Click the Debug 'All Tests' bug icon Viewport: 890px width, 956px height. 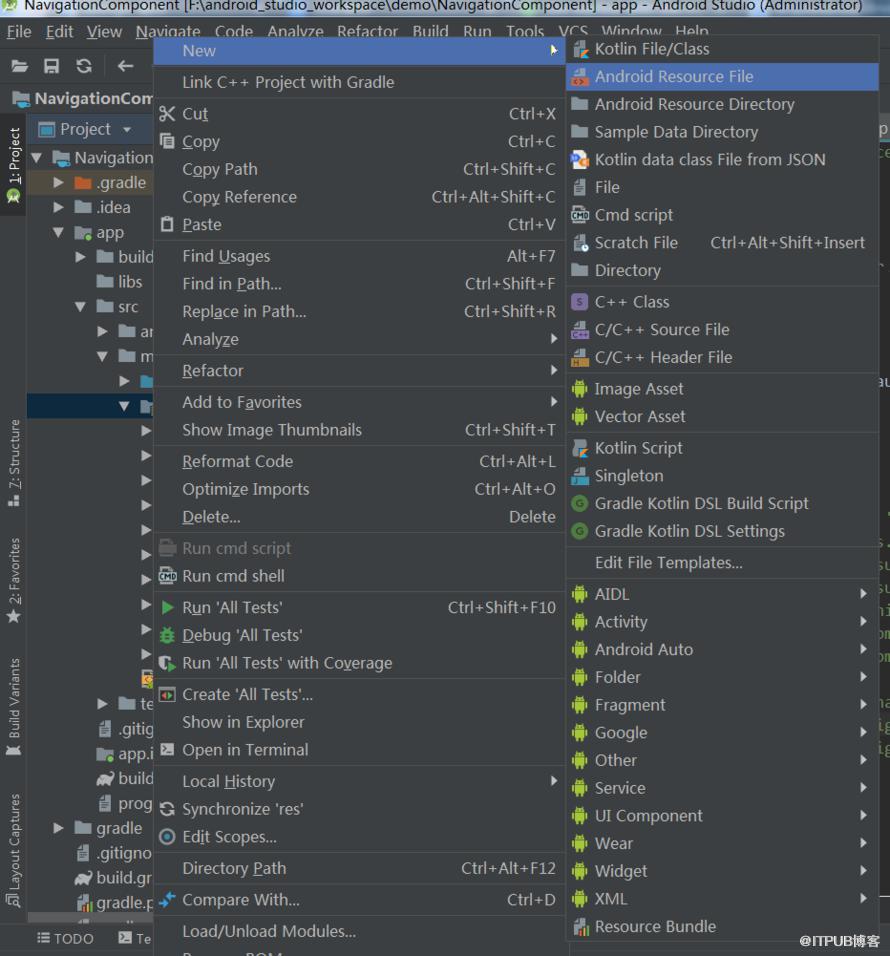pyautogui.click(x=167, y=635)
